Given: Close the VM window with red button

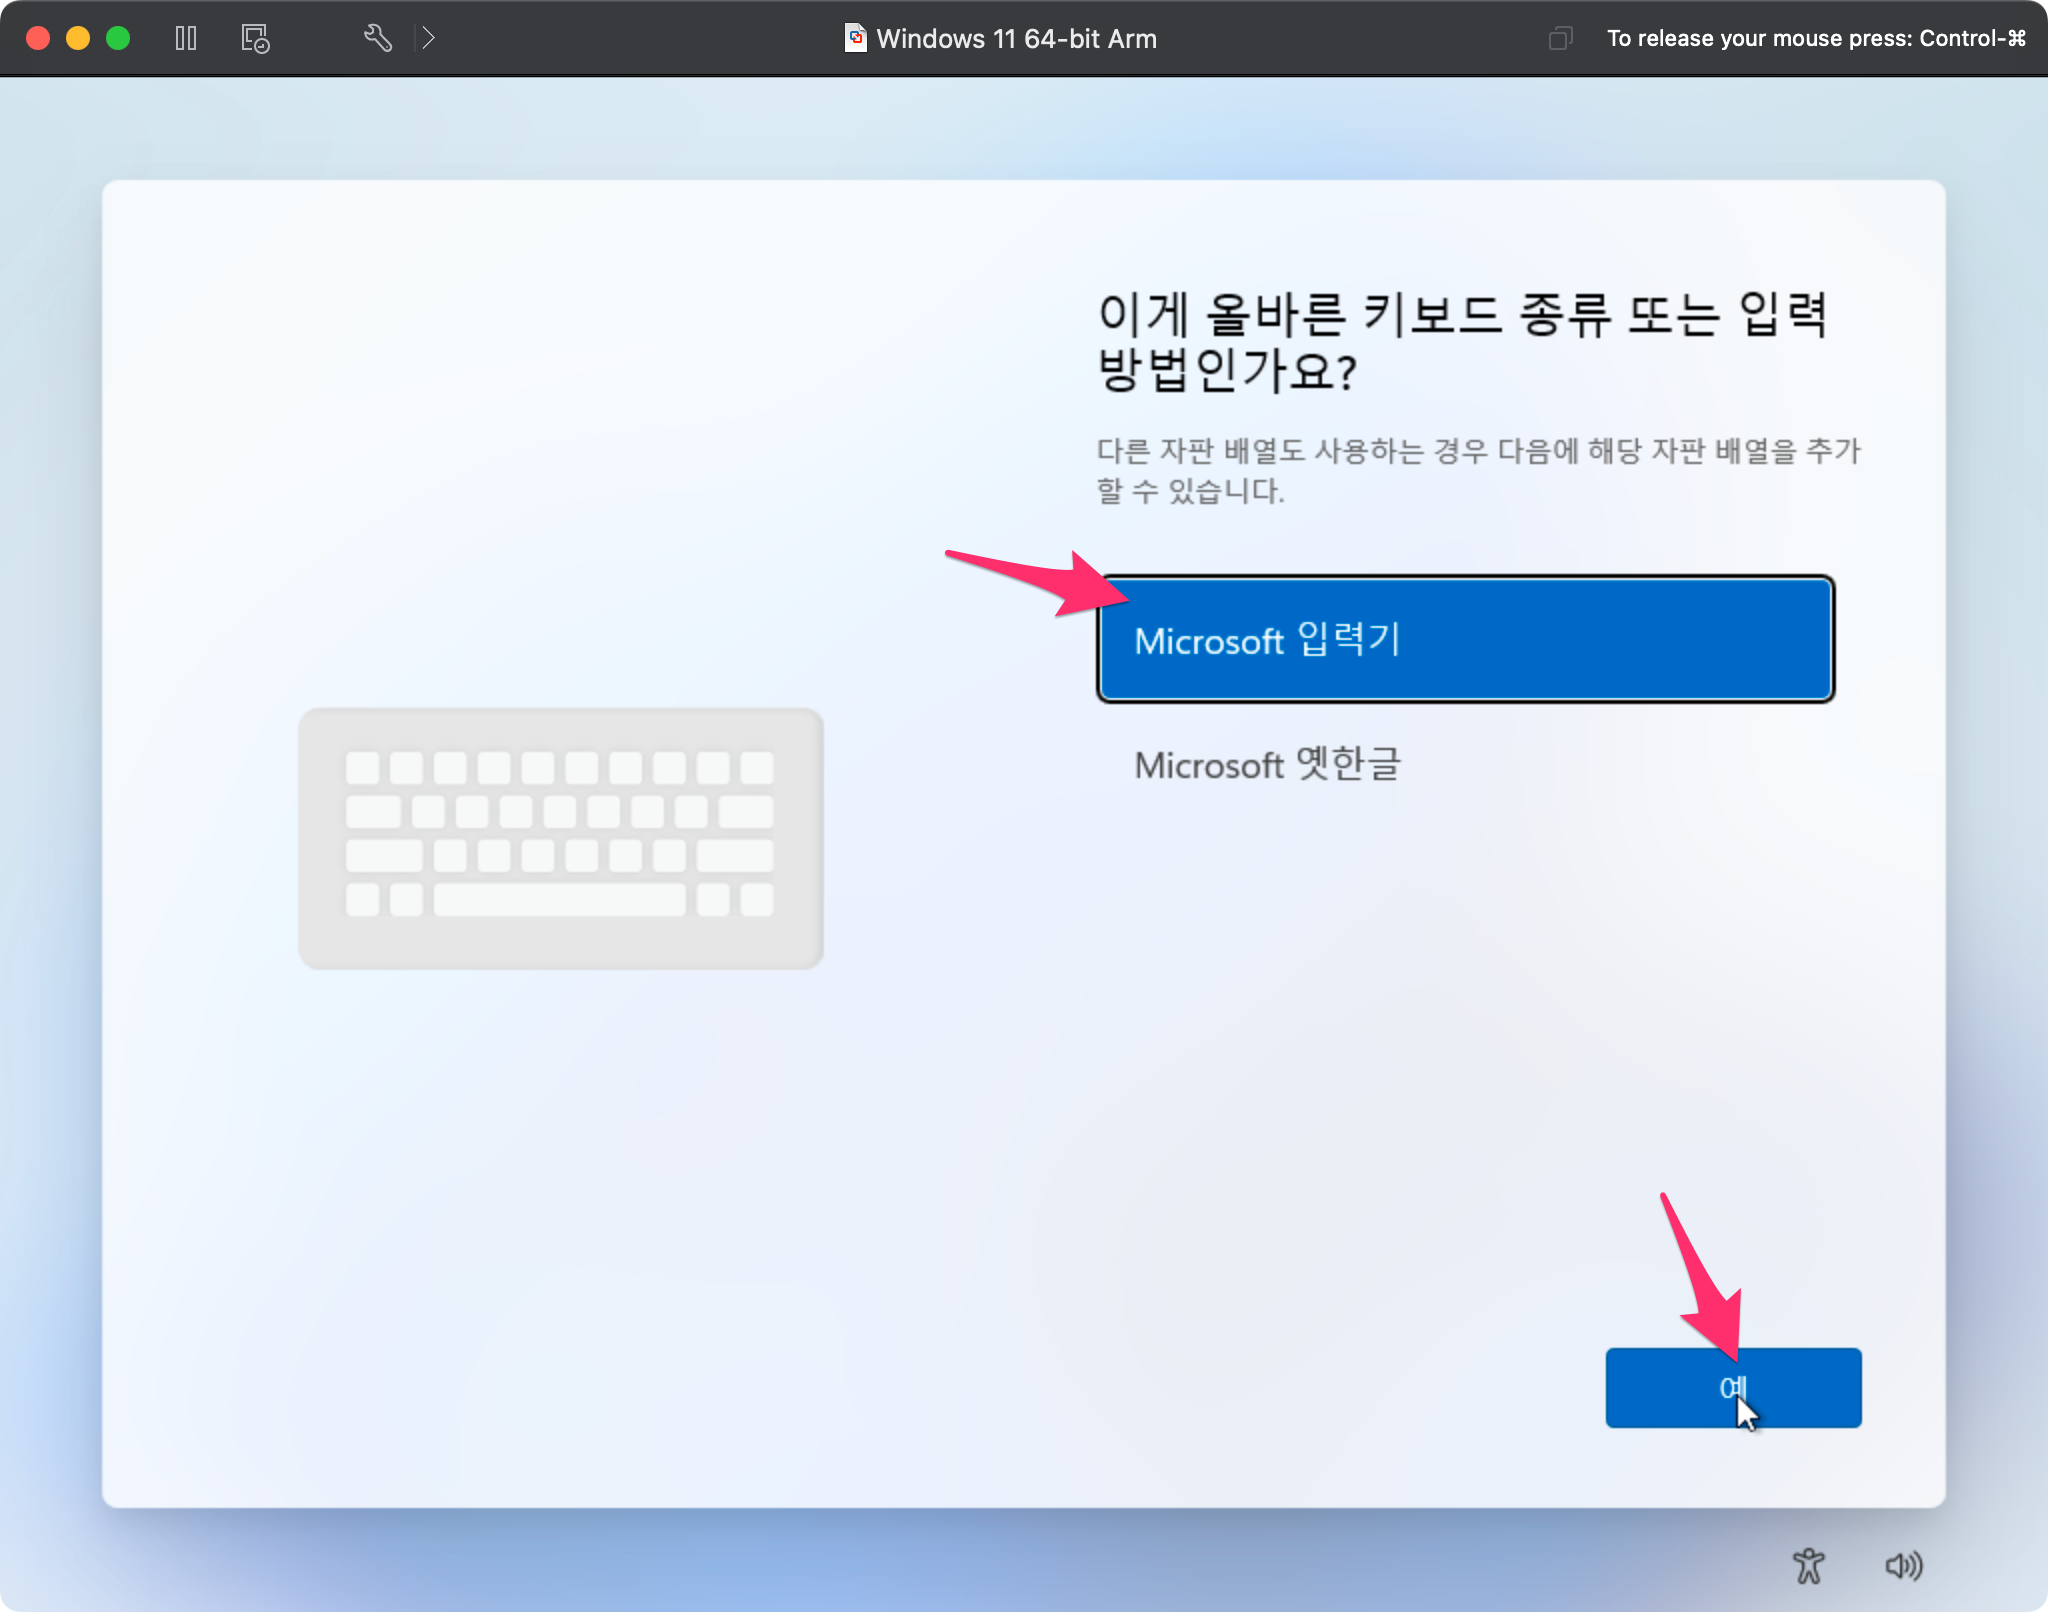Looking at the screenshot, I should 38,38.
